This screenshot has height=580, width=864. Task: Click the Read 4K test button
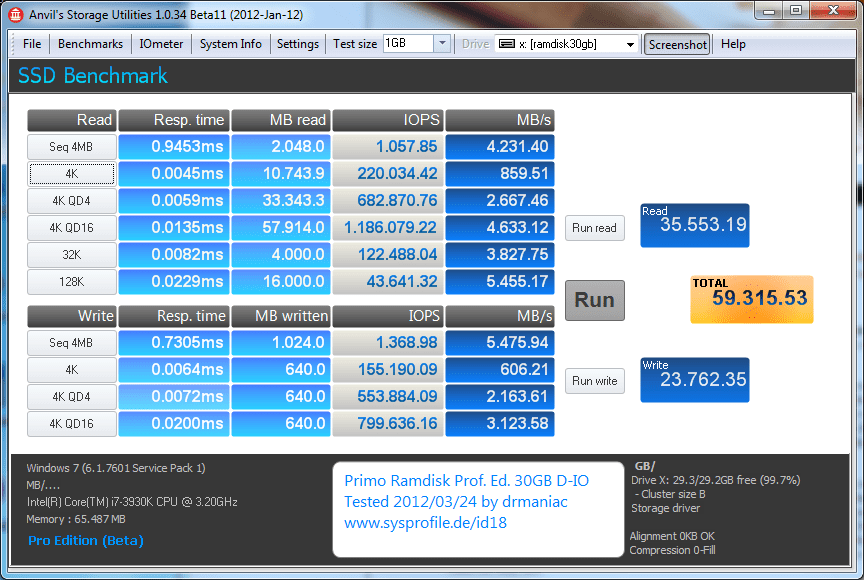[72, 174]
